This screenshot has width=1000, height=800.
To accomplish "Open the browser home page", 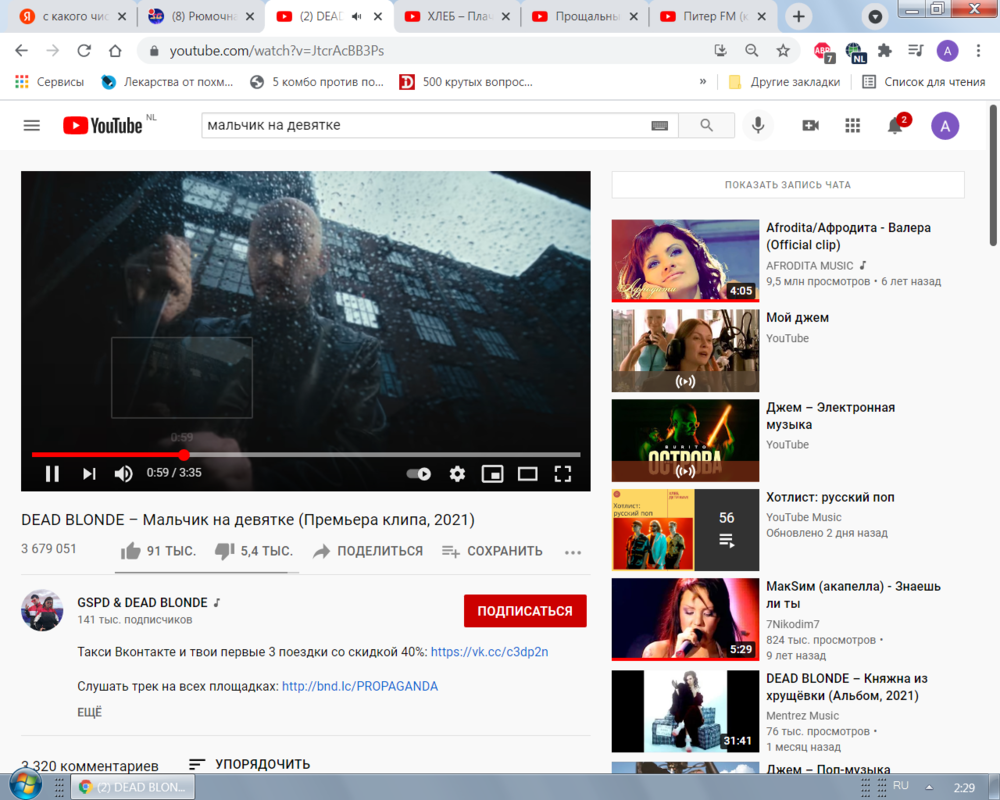I will [x=115, y=51].
